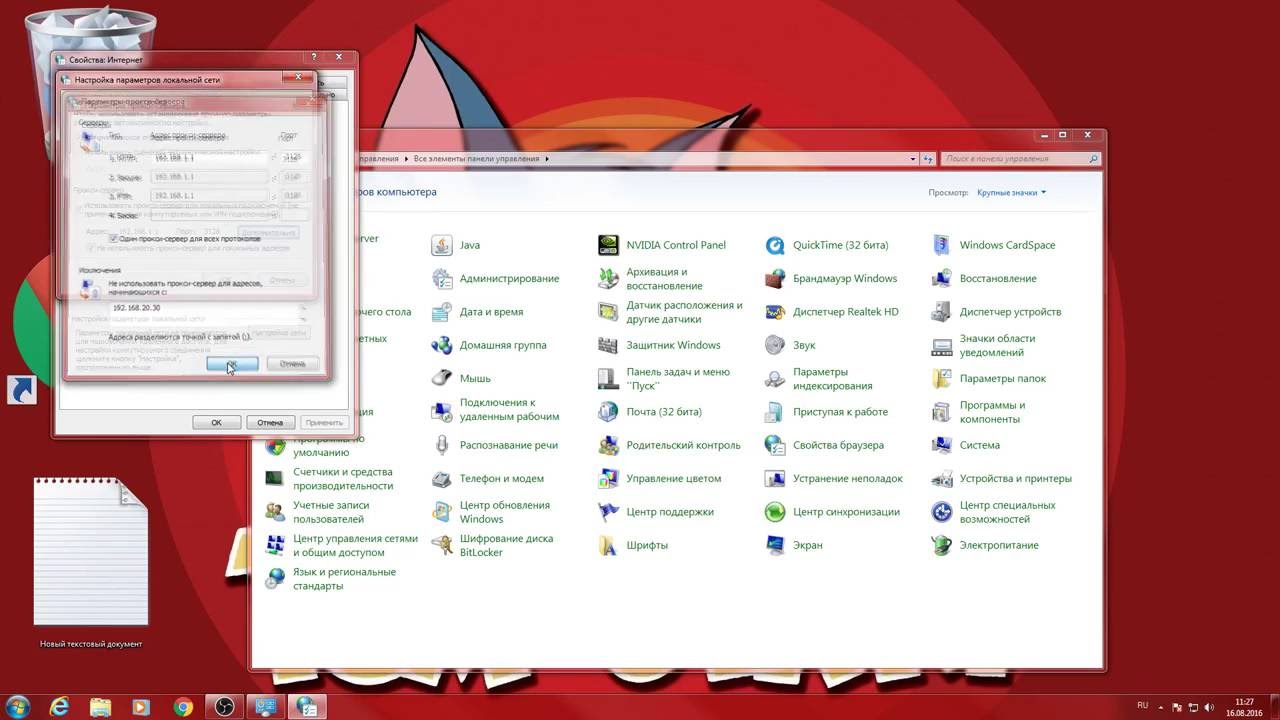Confirm proxy settings with the highlighted OK button
The image size is (1280, 720).
tap(232, 364)
